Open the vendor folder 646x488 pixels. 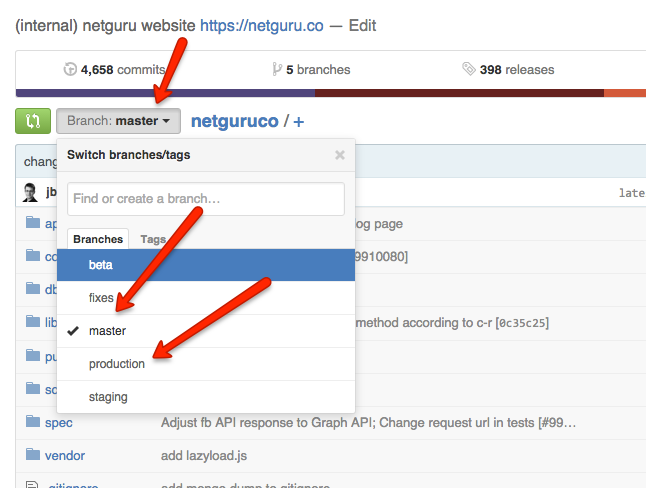pyautogui.click(x=65, y=455)
